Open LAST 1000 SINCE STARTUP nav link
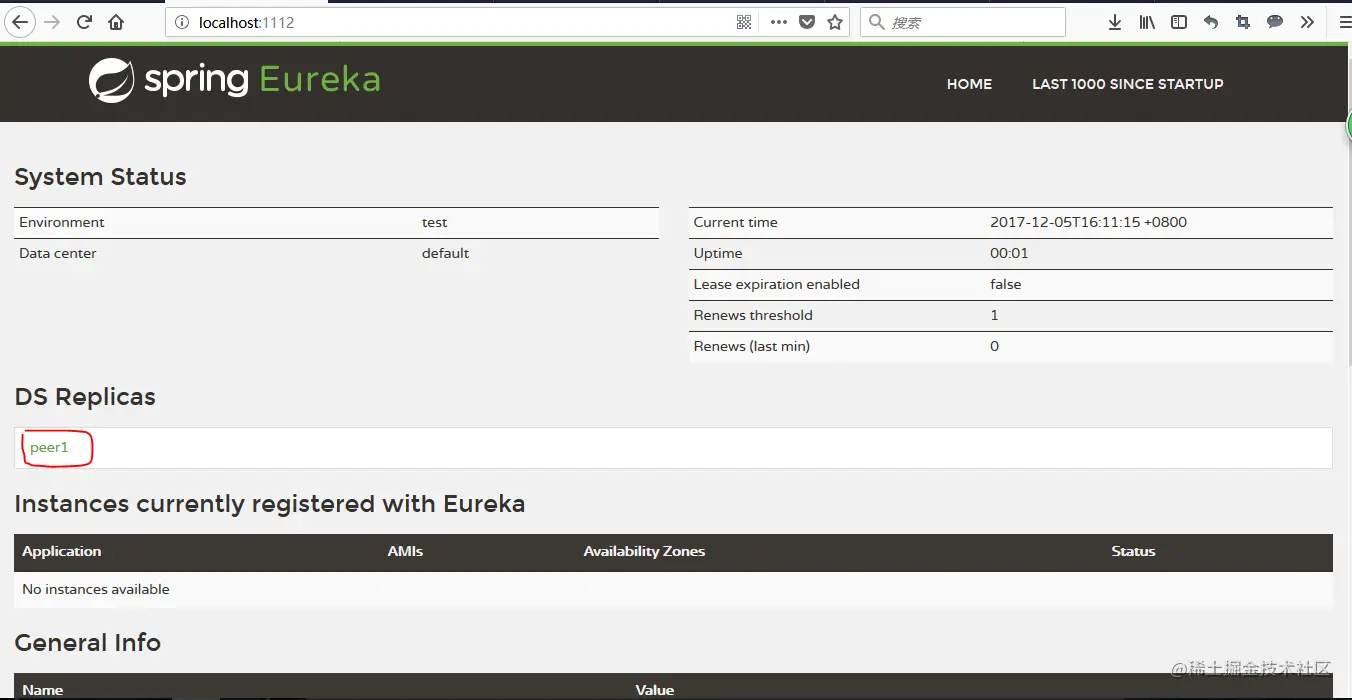The width and height of the screenshot is (1352, 700). pyautogui.click(x=1127, y=84)
